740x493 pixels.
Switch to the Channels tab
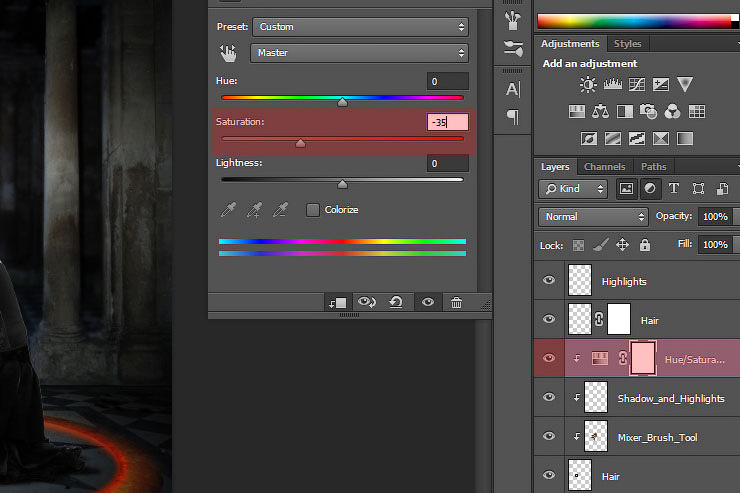click(x=604, y=167)
